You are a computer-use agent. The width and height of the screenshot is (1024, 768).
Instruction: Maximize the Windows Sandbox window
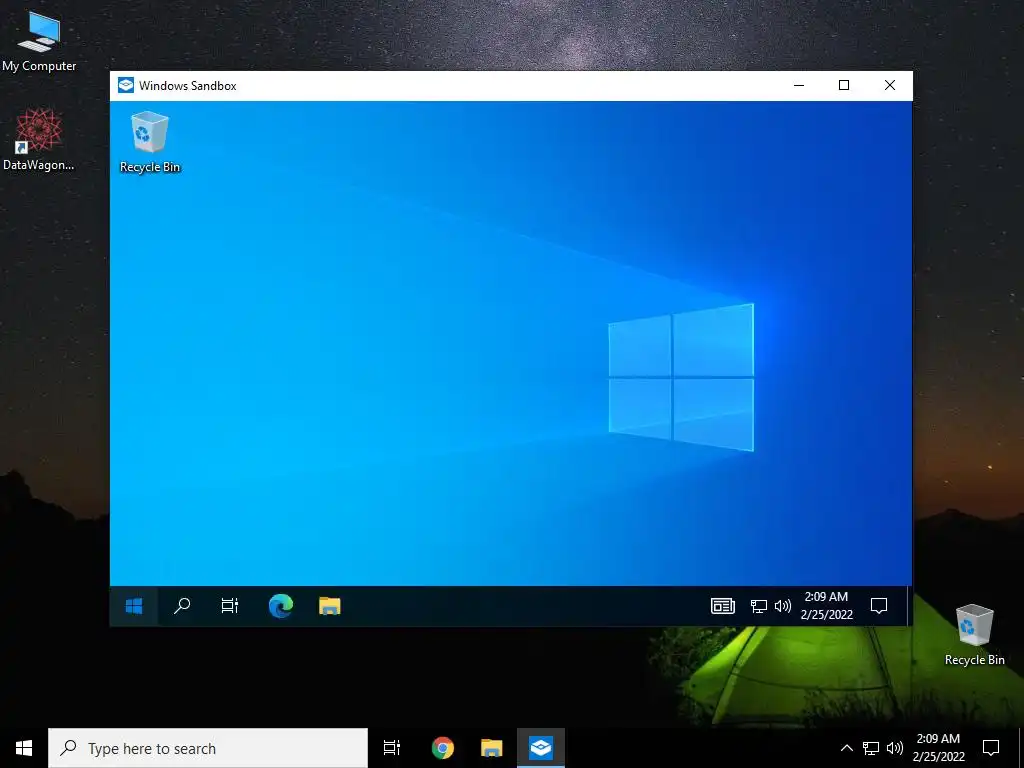tap(844, 86)
